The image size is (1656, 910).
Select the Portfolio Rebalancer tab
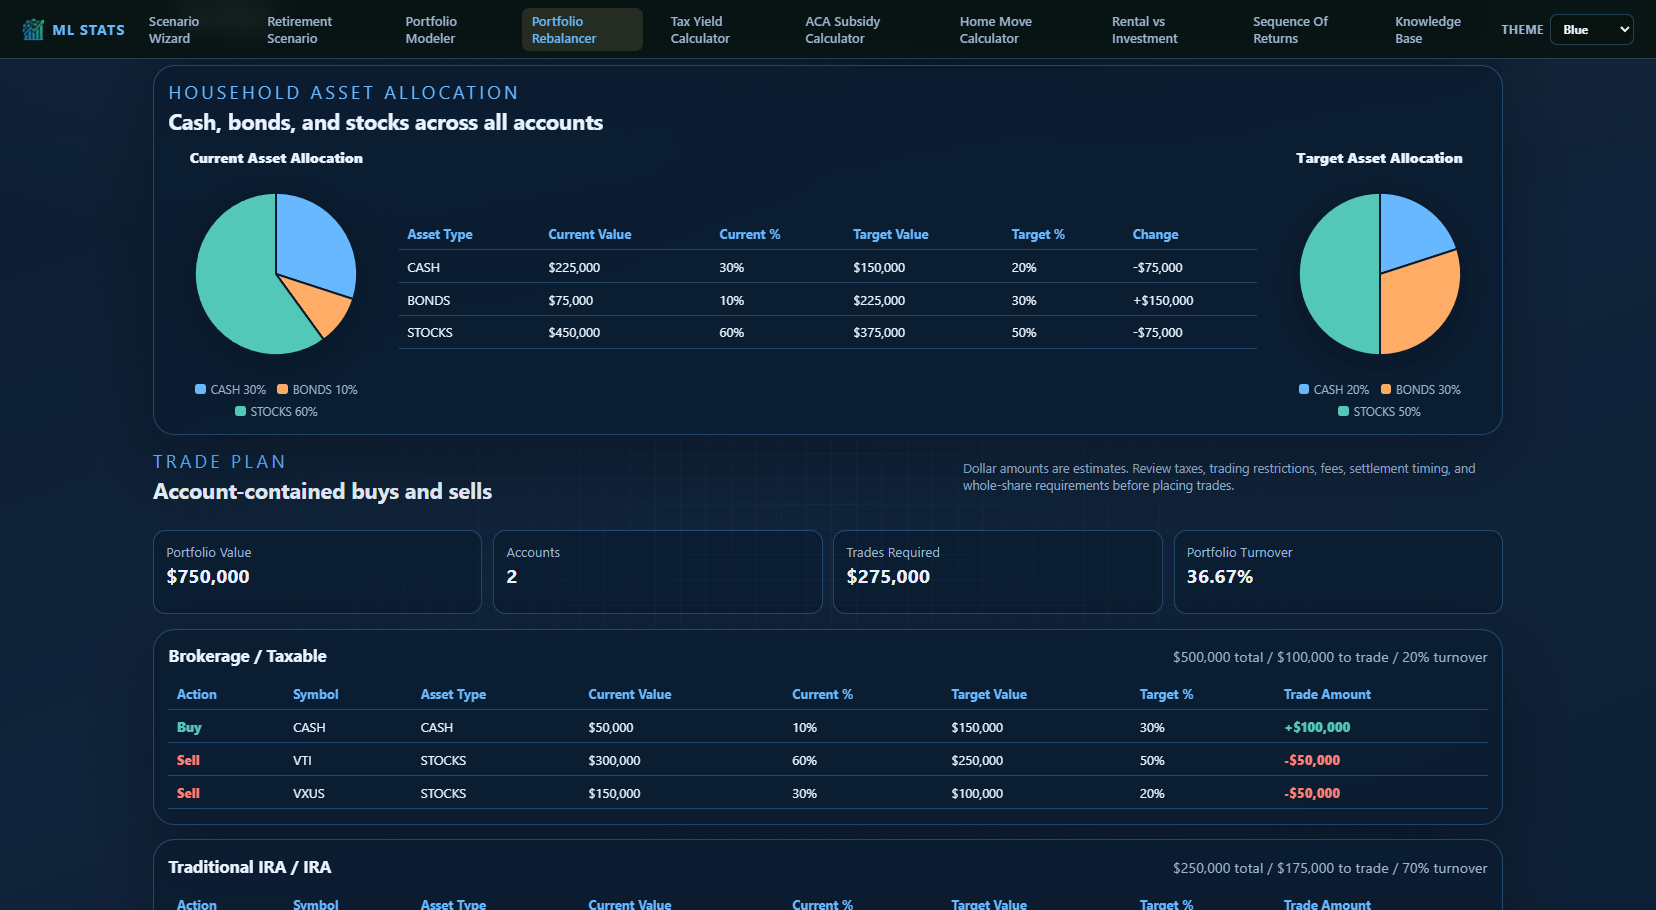582,30
